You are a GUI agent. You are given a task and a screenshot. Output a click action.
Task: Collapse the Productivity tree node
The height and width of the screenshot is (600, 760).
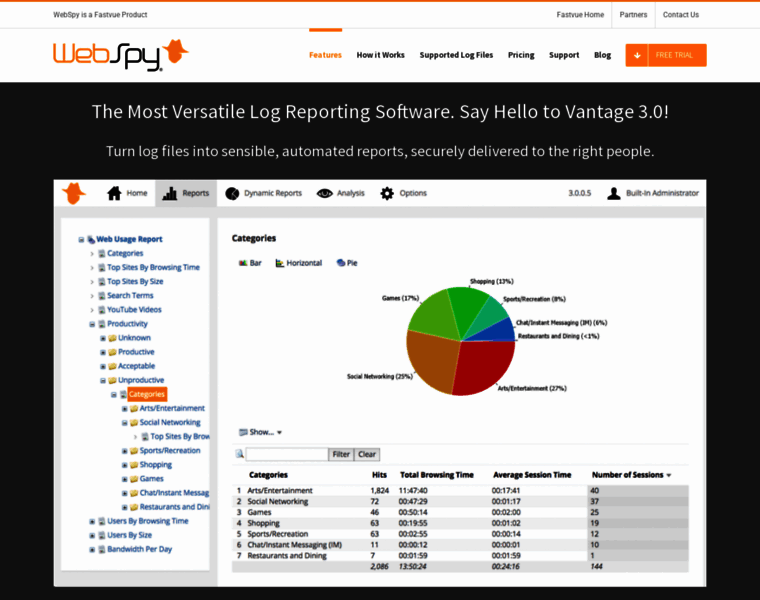click(x=92, y=324)
